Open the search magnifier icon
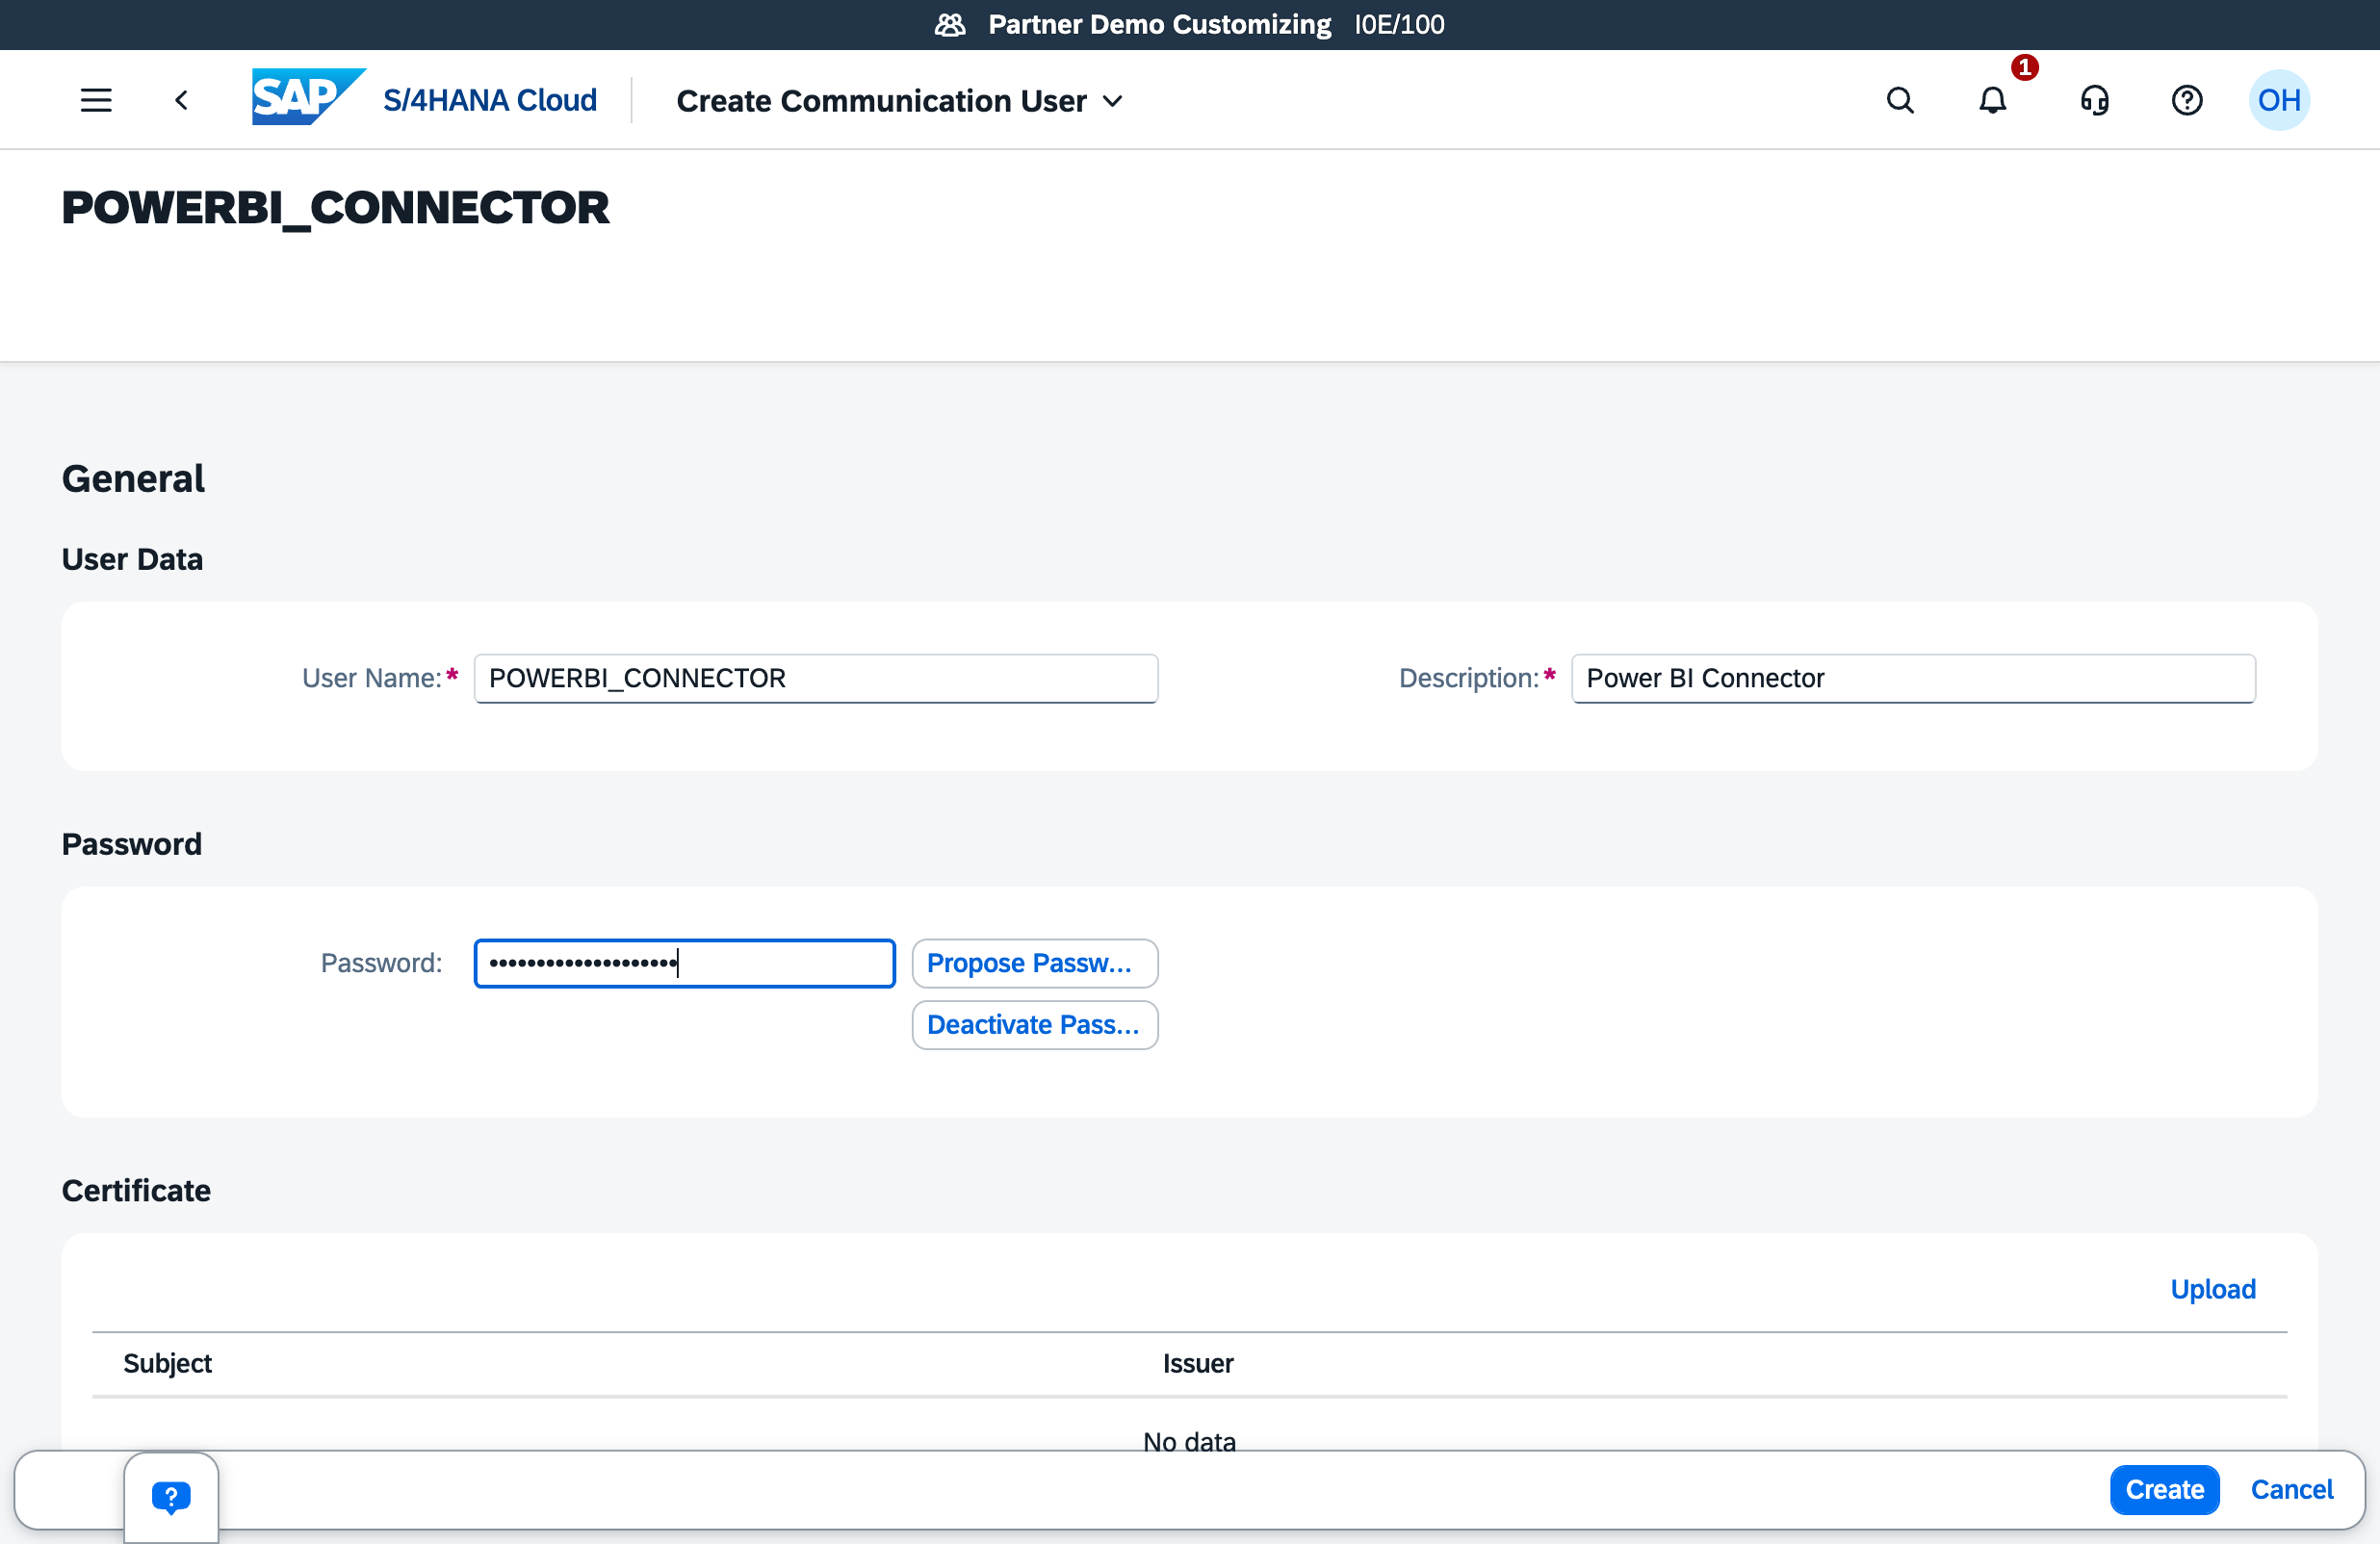 coord(1900,100)
